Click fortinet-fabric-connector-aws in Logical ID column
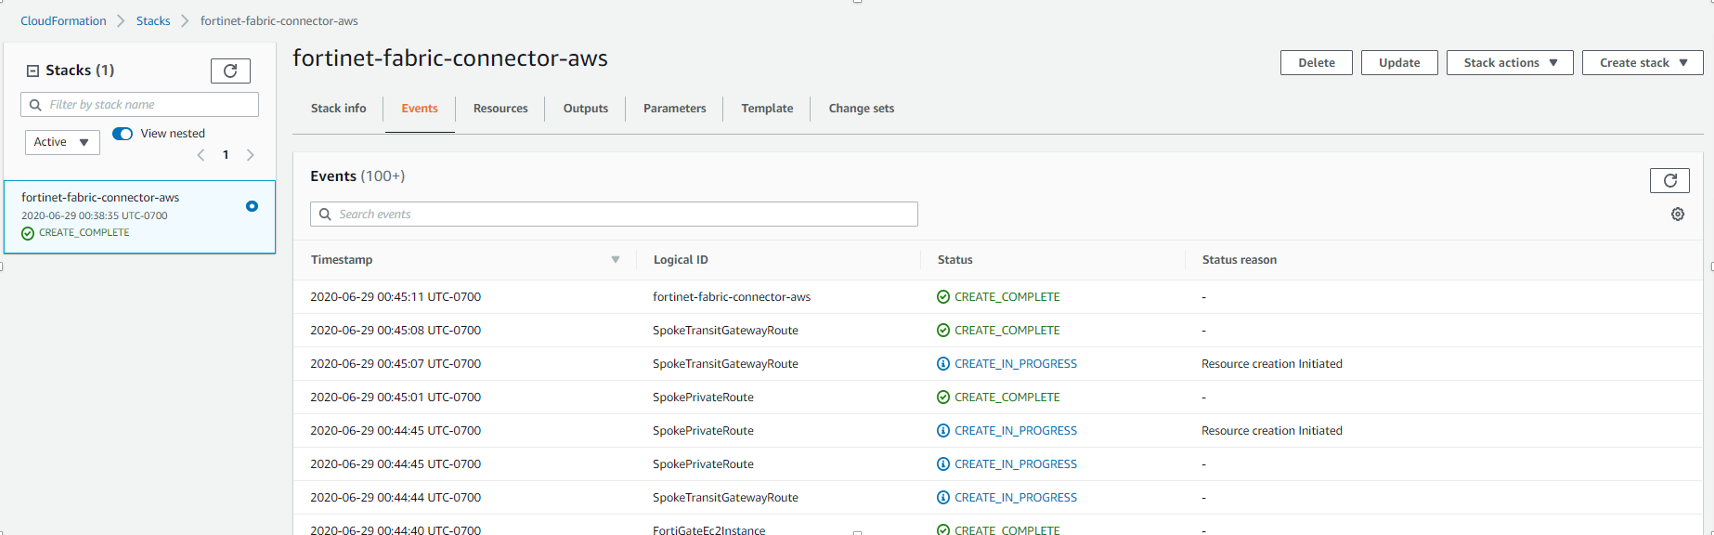 [731, 297]
